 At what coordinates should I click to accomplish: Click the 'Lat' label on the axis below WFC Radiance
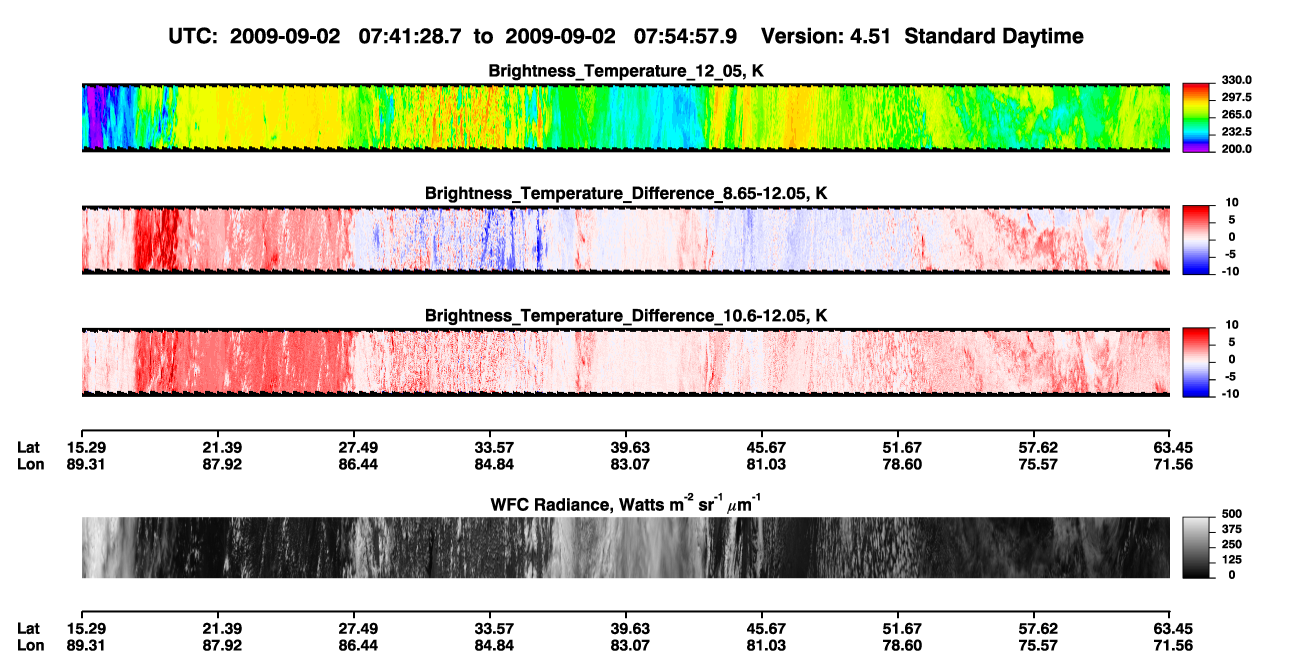(29, 628)
